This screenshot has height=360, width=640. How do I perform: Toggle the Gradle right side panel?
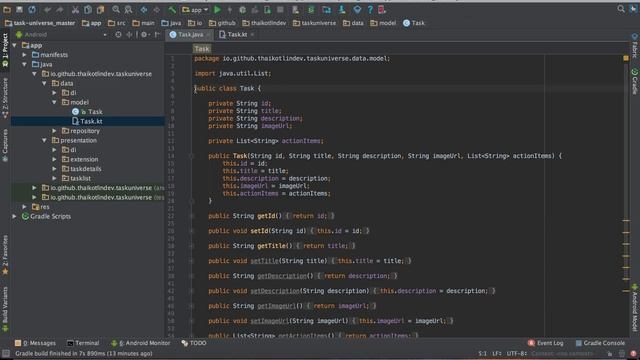pos(635,82)
